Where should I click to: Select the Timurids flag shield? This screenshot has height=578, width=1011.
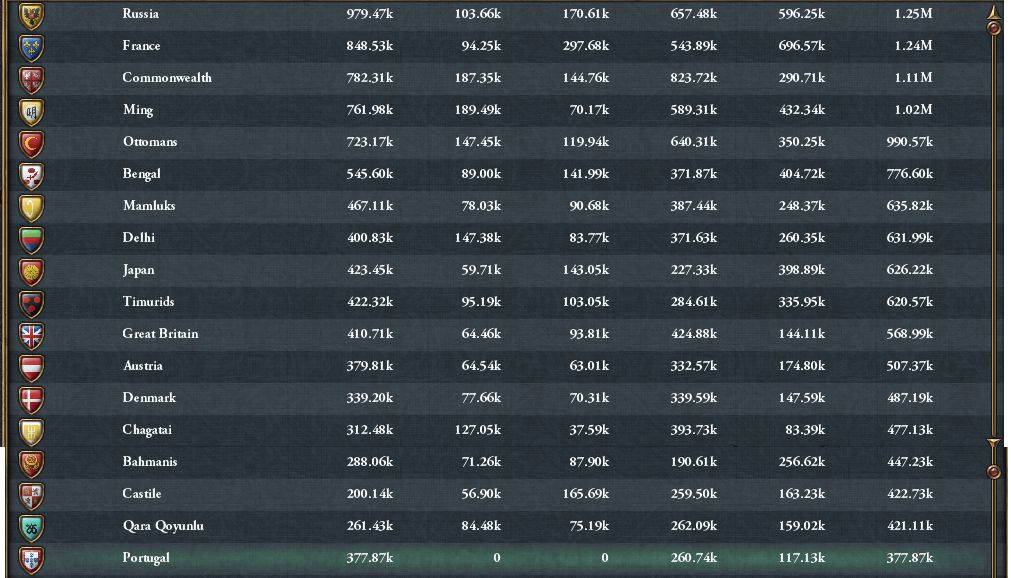pos(32,303)
